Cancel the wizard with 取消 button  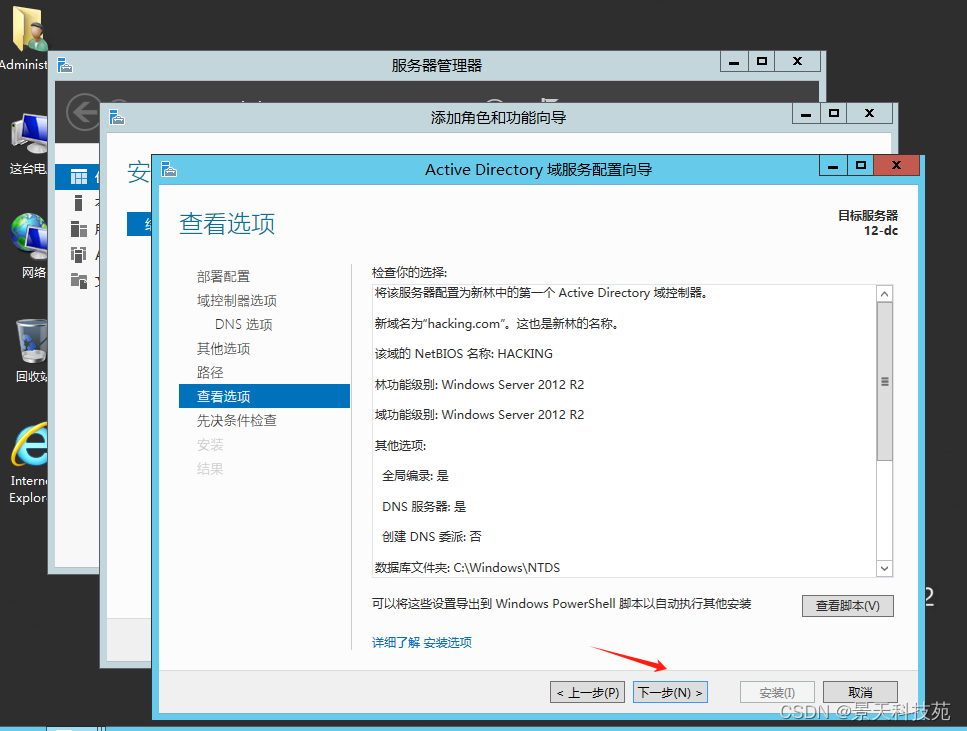[x=860, y=692]
